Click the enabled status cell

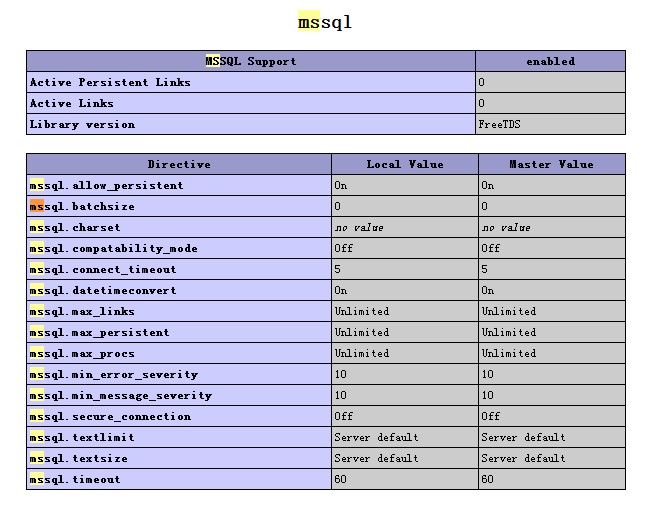pos(550,61)
